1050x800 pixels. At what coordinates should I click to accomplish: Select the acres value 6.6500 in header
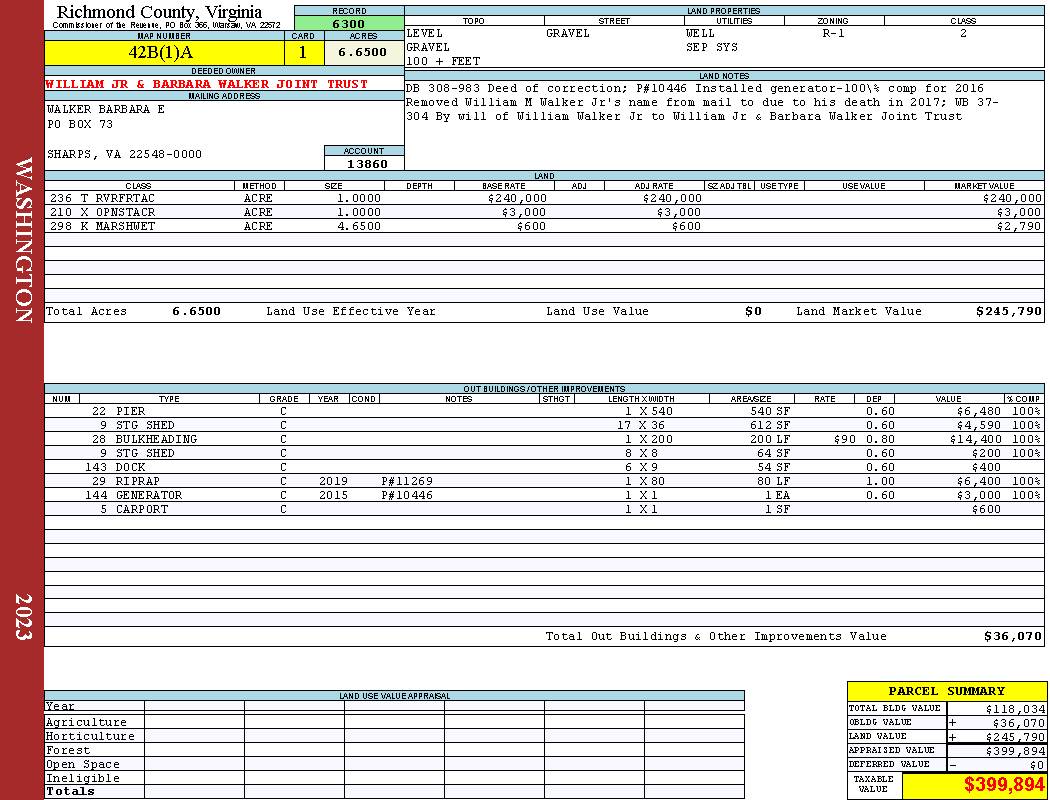pos(363,53)
